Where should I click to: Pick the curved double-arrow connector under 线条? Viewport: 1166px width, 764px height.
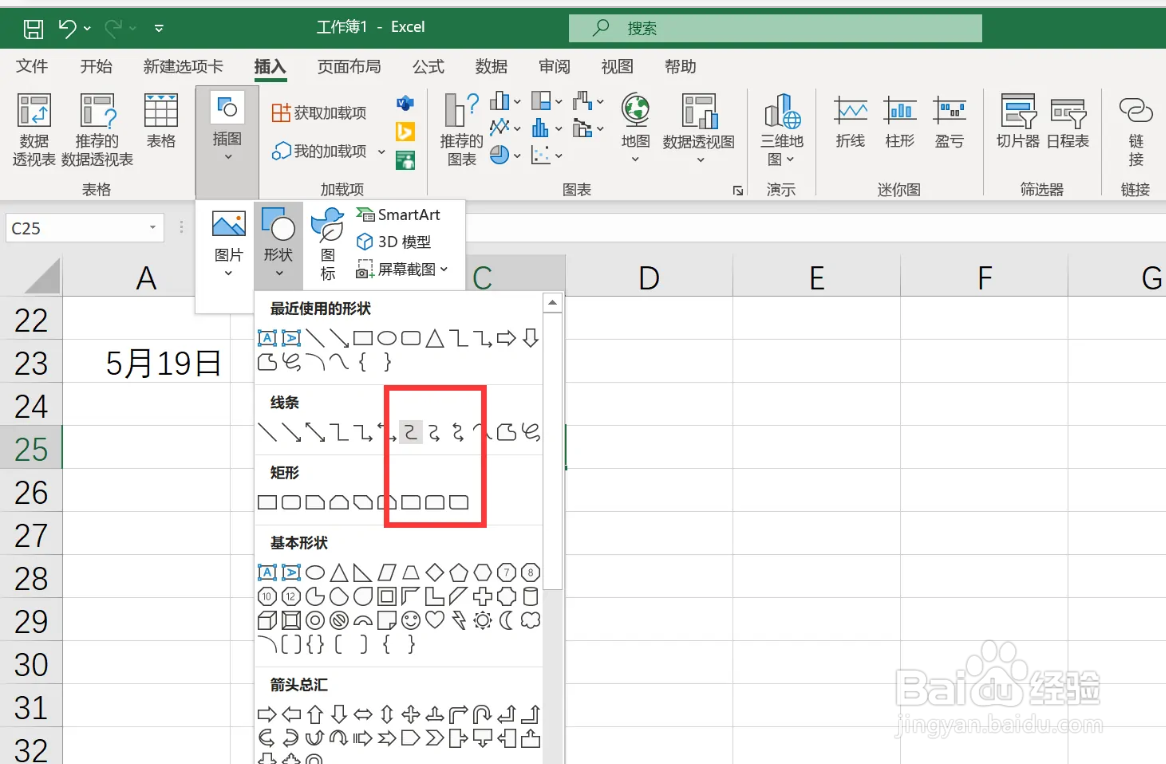coord(458,432)
